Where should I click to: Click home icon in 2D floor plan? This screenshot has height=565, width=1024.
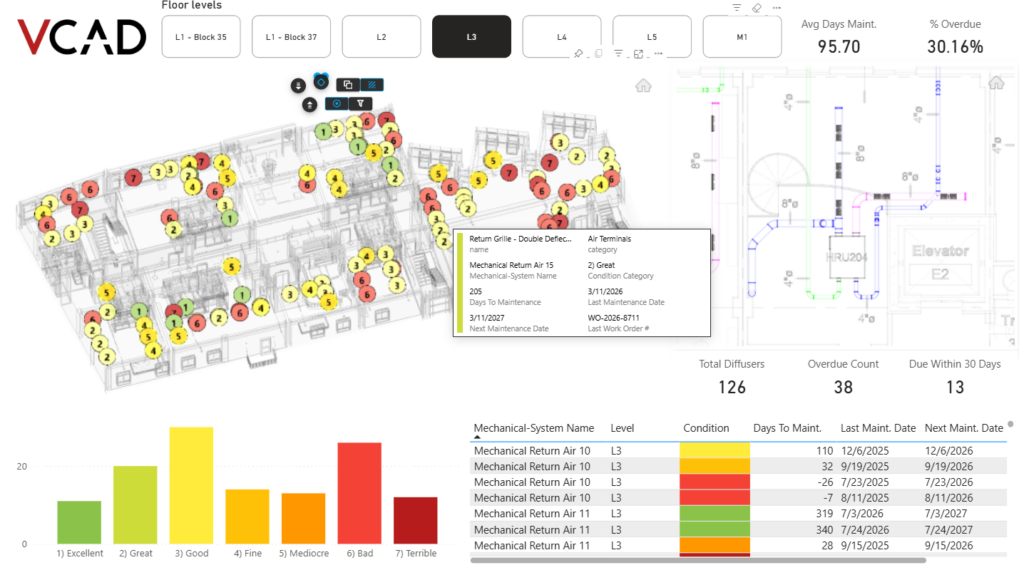(996, 82)
